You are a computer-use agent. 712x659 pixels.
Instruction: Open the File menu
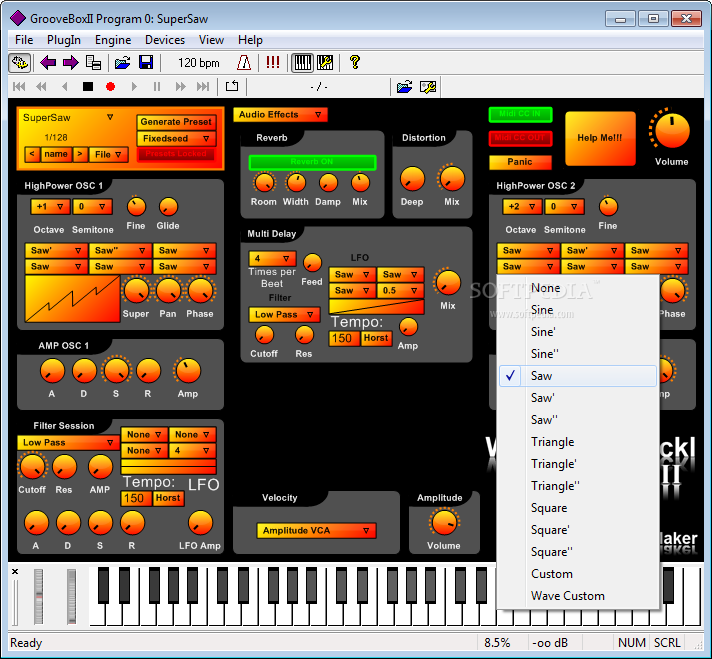[24, 40]
